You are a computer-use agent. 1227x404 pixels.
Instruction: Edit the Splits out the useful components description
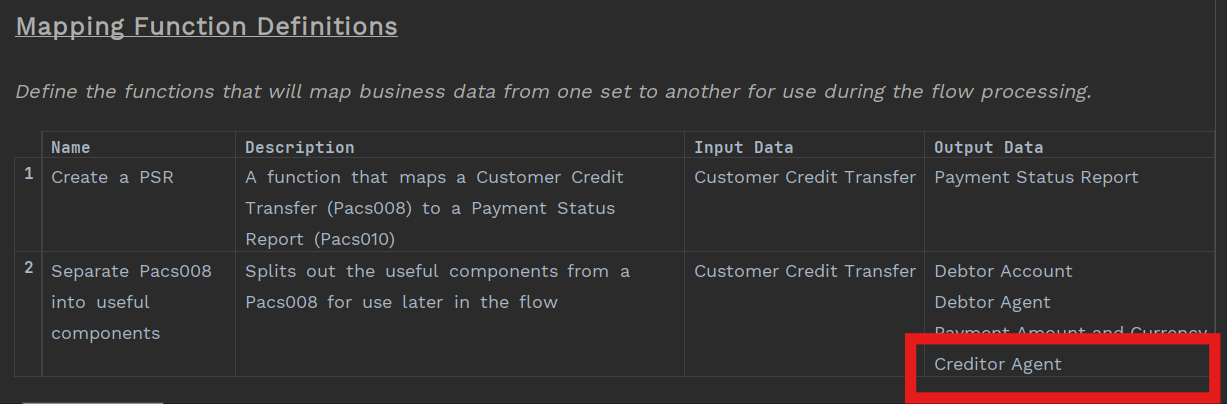[437, 287]
